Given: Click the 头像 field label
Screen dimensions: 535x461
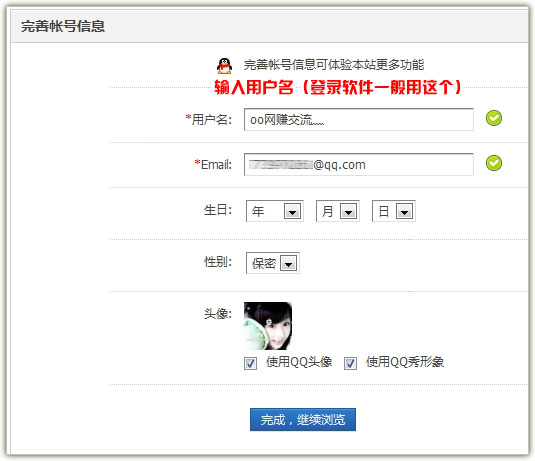Looking at the screenshot, I should 218,313.
